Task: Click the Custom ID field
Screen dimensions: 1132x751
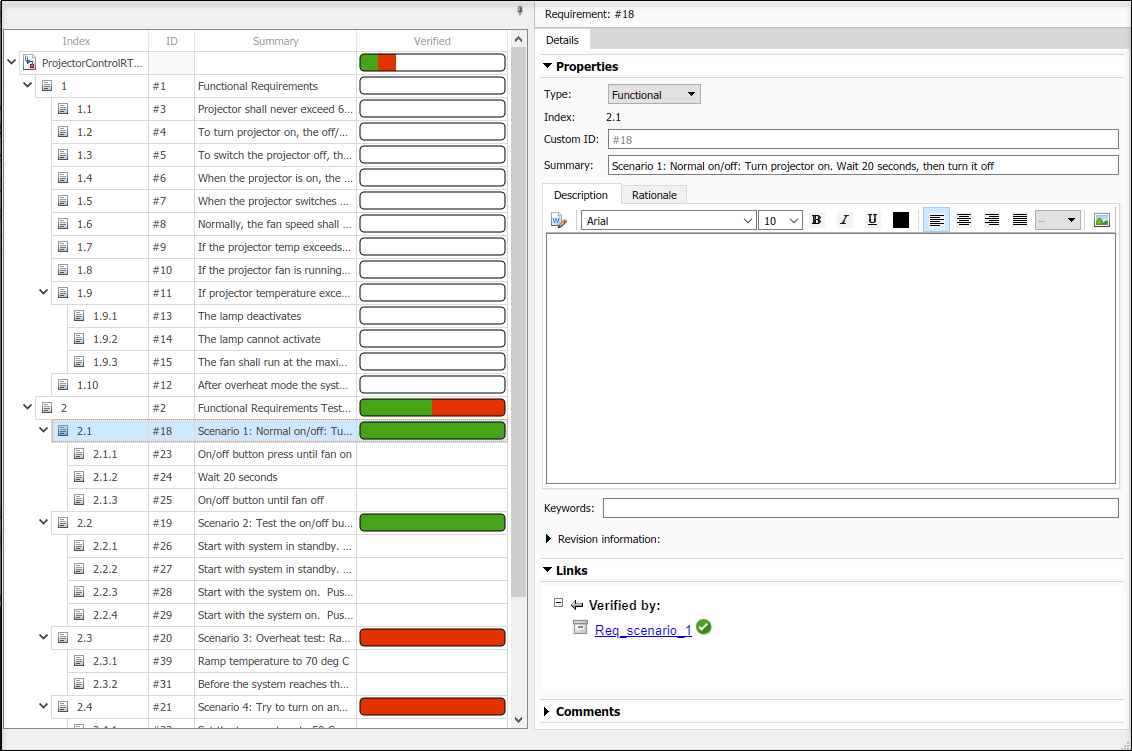Action: coord(863,139)
